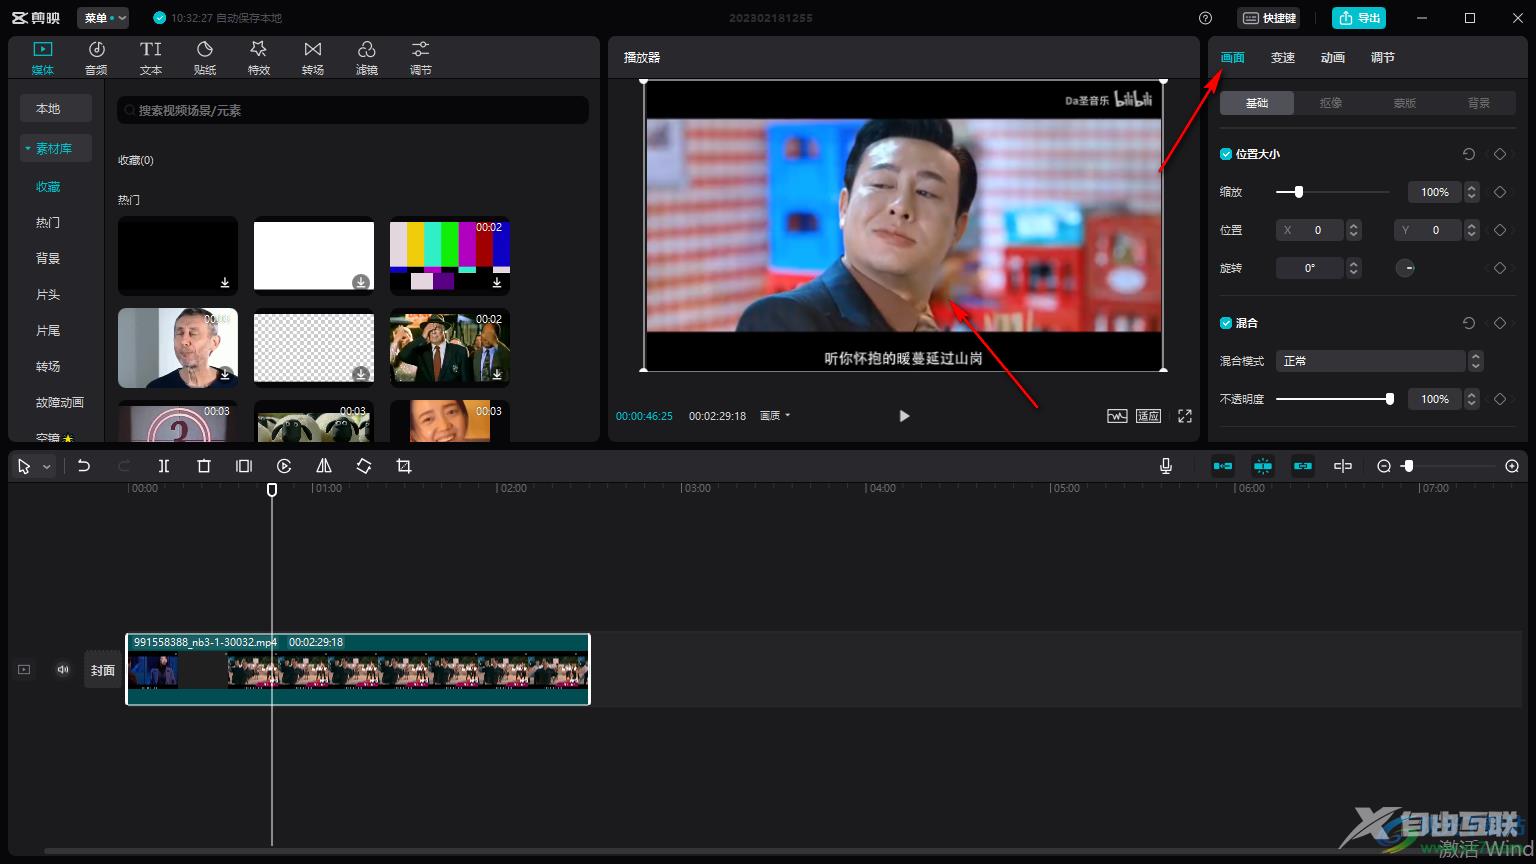Open the 菜单 dropdown menu
This screenshot has height=864, width=1536.
coord(103,18)
